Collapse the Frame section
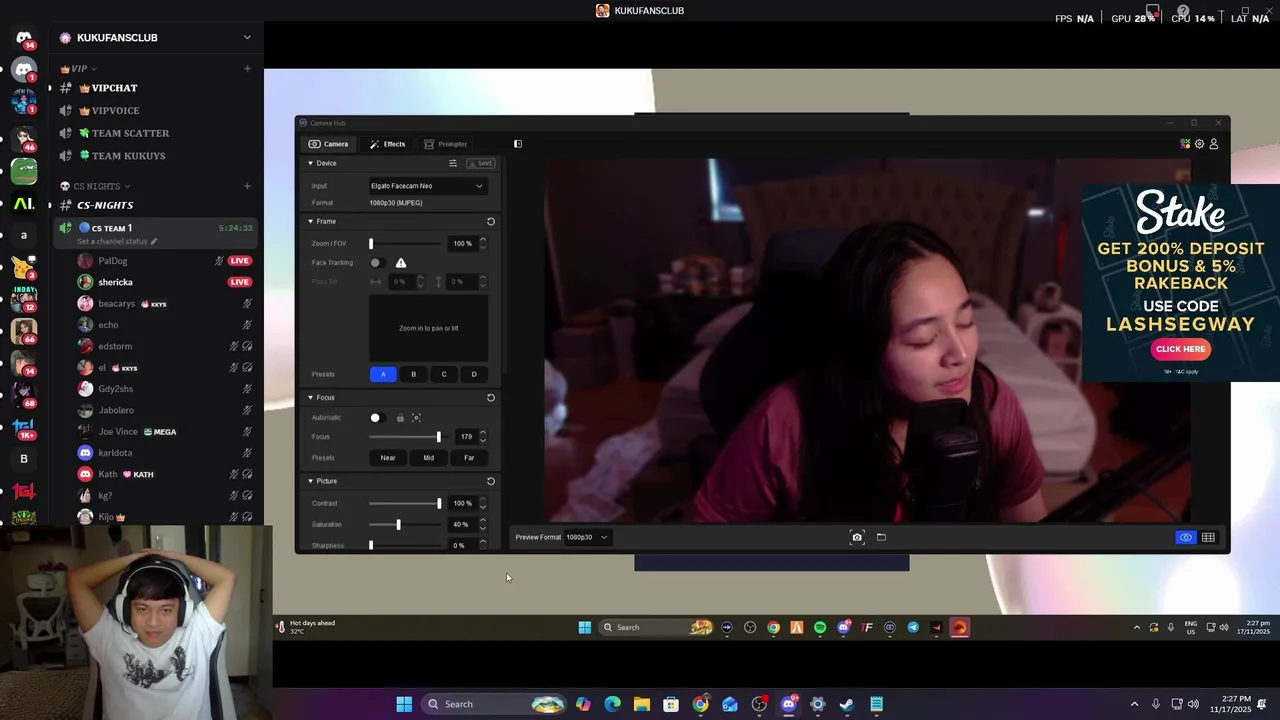Viewport: 1280px width, 720px height. [x=310, y=221]
